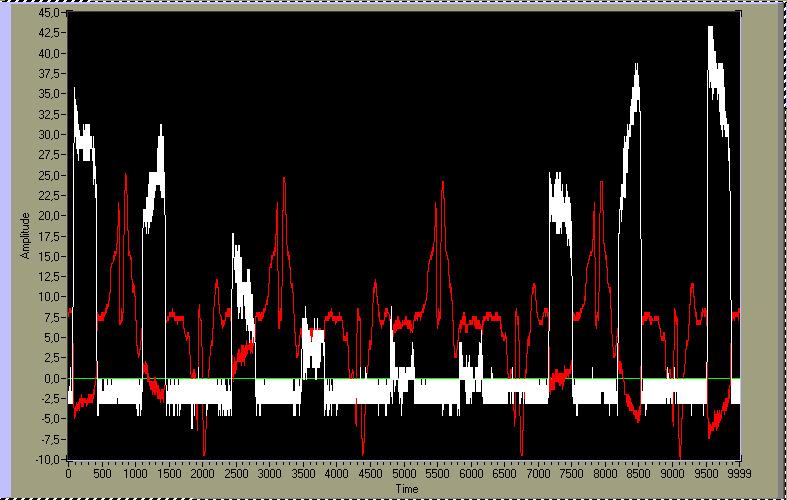Click the positive 5,0 amplitude tick label
The width and height of the screenshot is (787, 500).
pos(51,337)
